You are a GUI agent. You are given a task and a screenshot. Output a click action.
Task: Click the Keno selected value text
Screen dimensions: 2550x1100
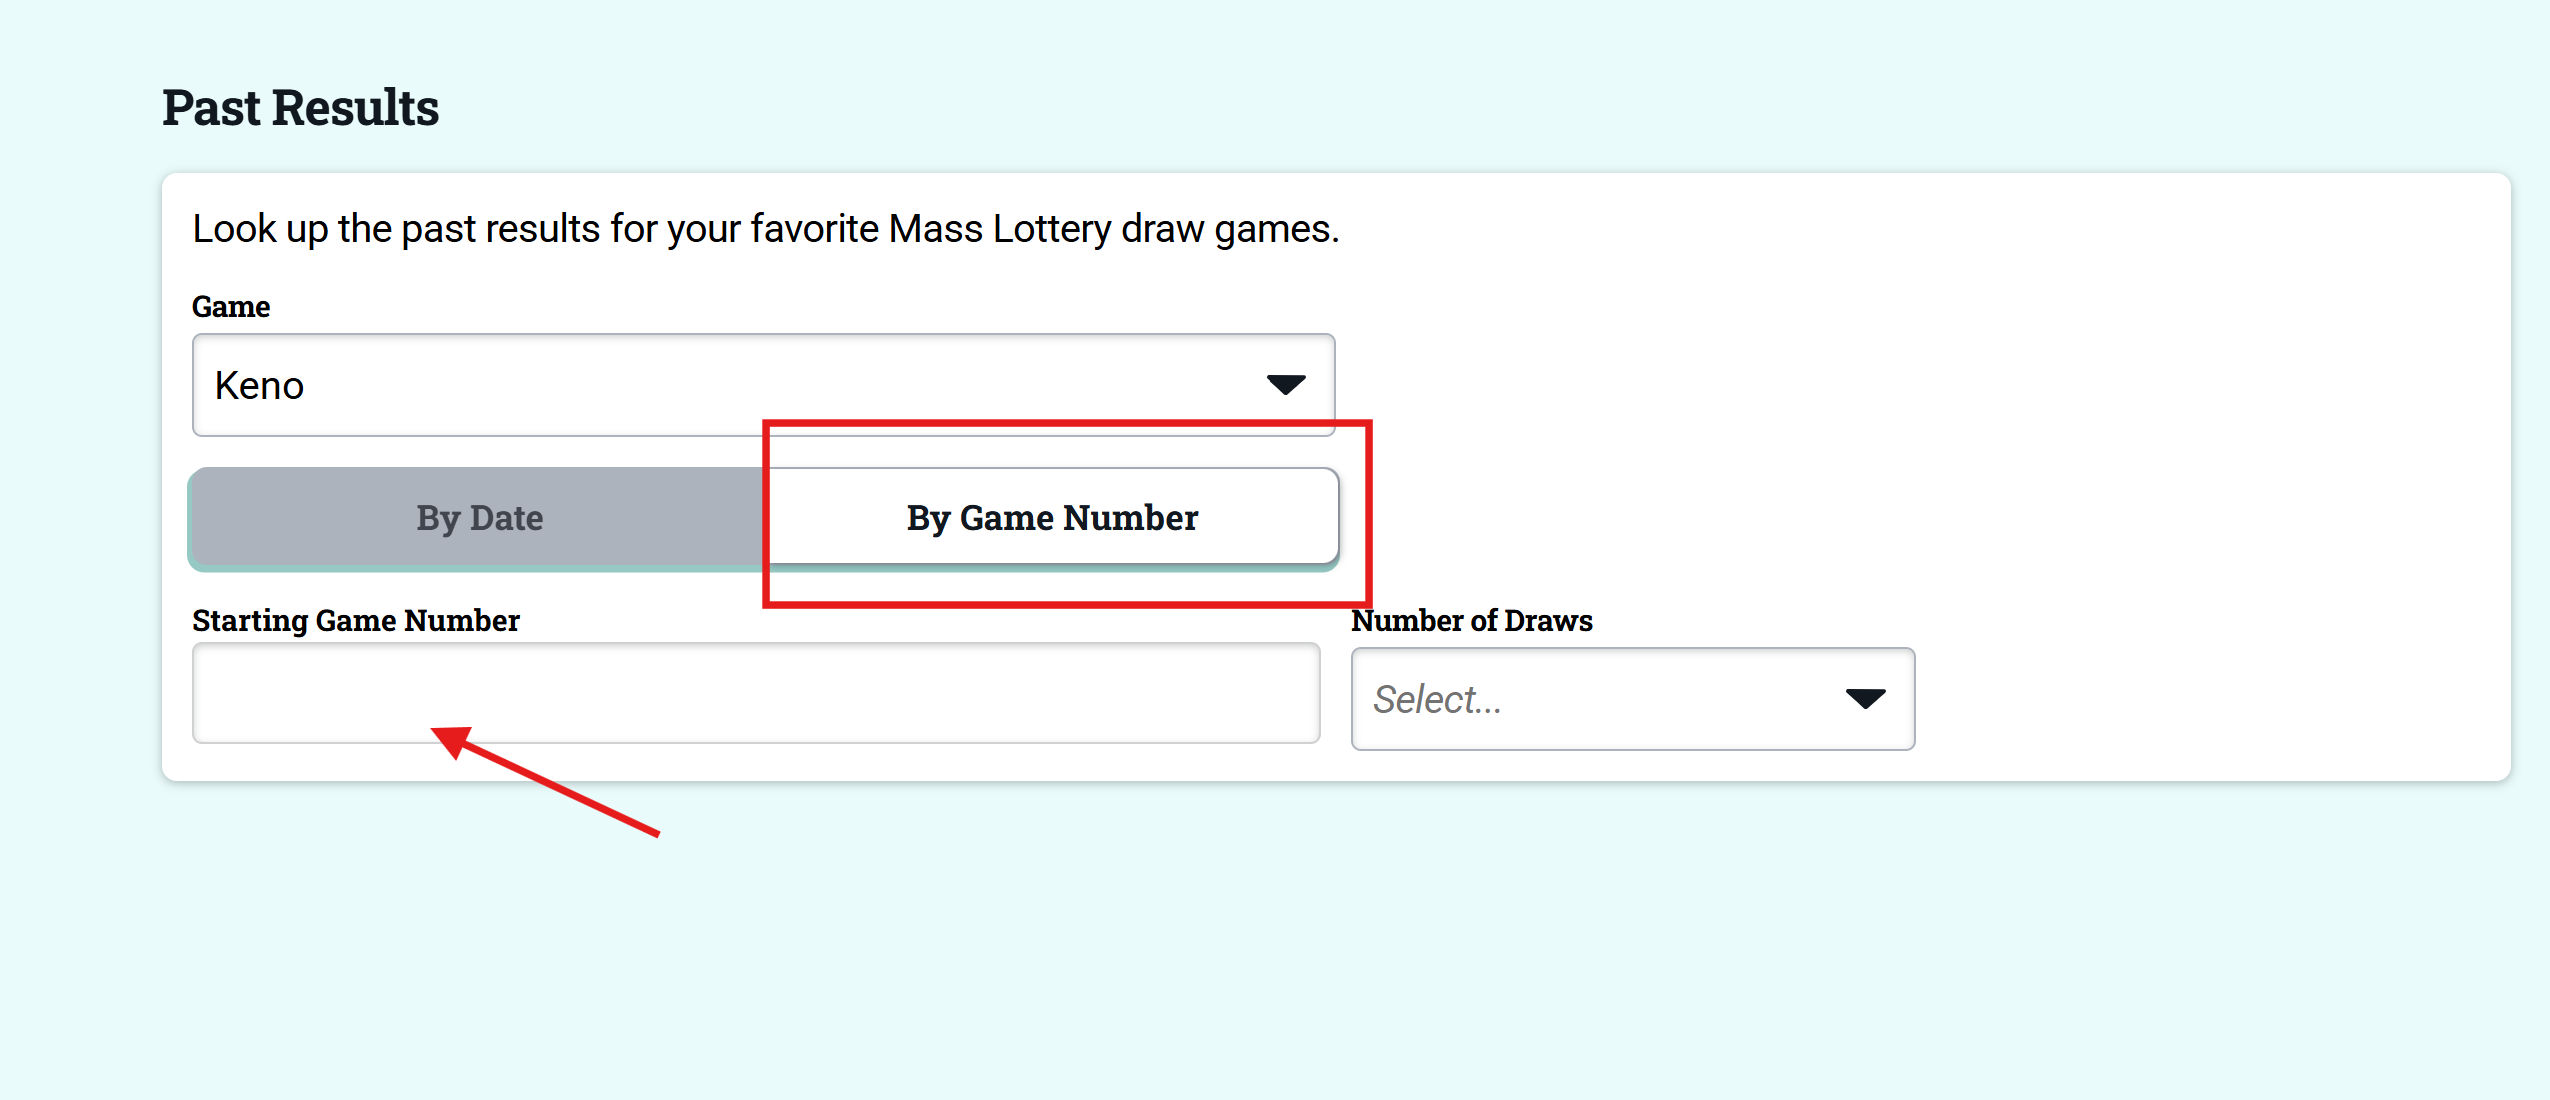[x=259, y=385]
